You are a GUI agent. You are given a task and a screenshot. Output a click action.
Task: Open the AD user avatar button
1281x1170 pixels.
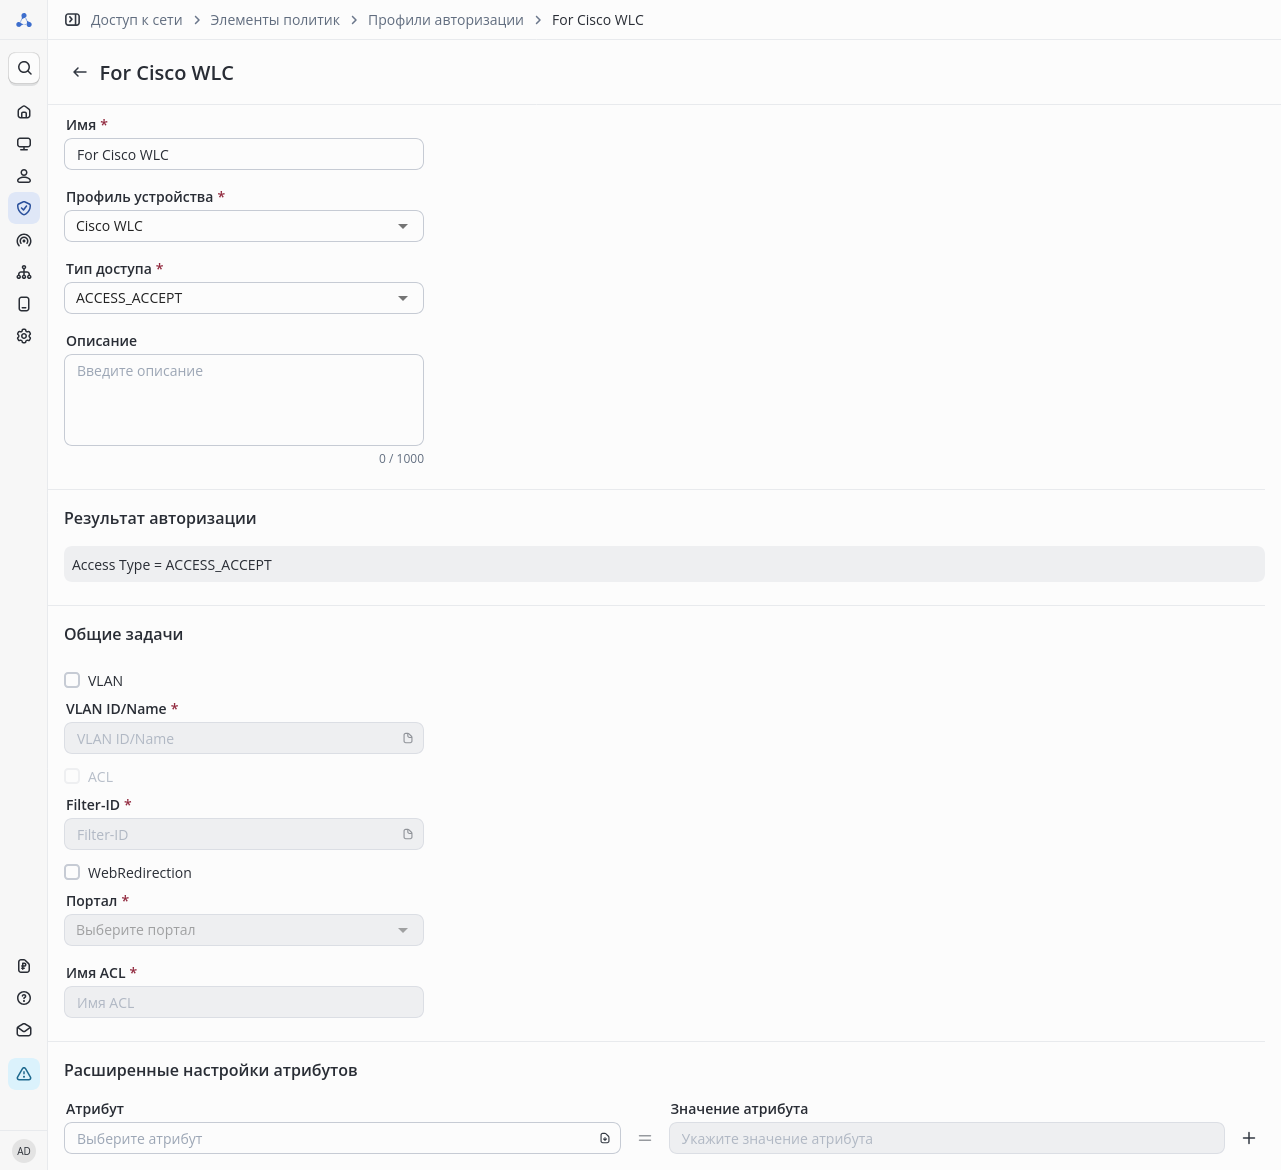[24, 1151]
